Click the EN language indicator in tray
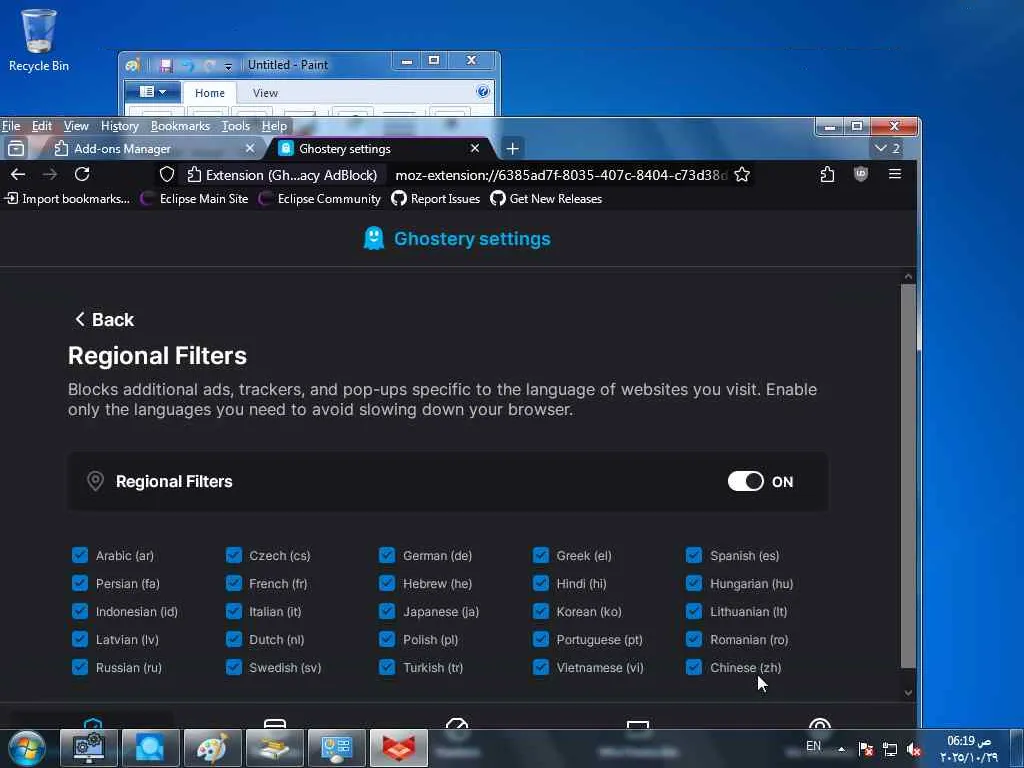The height and width of the screenshot is (768, 1024). click(814, 746)
